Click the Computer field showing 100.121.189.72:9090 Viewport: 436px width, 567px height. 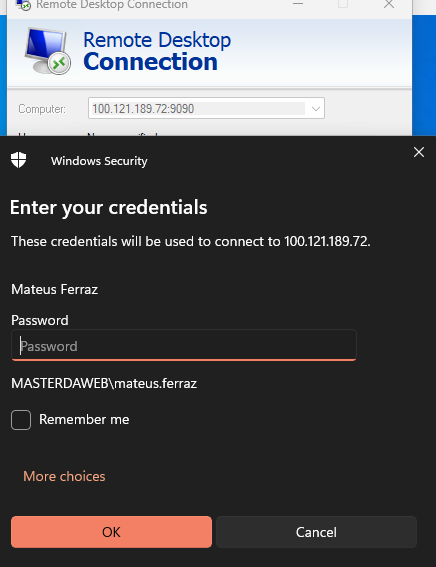point(206,108)
